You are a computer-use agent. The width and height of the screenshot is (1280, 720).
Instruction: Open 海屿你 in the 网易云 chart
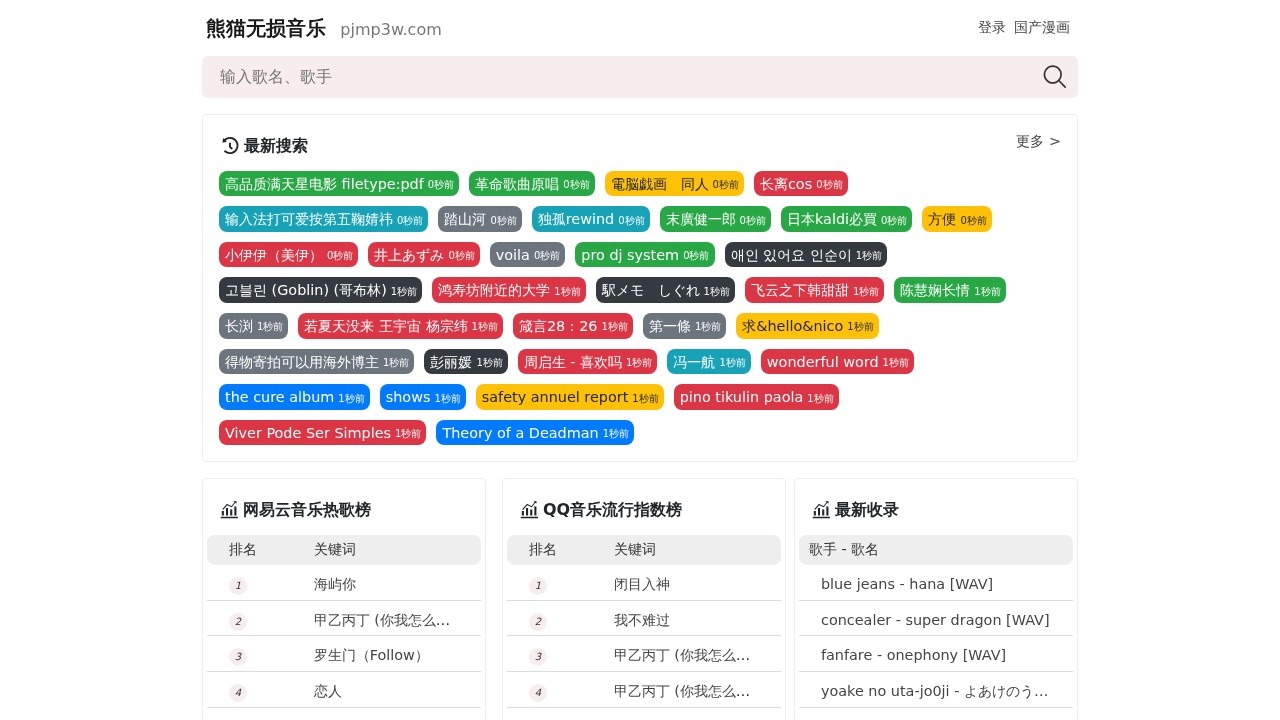tap(335, 584)
